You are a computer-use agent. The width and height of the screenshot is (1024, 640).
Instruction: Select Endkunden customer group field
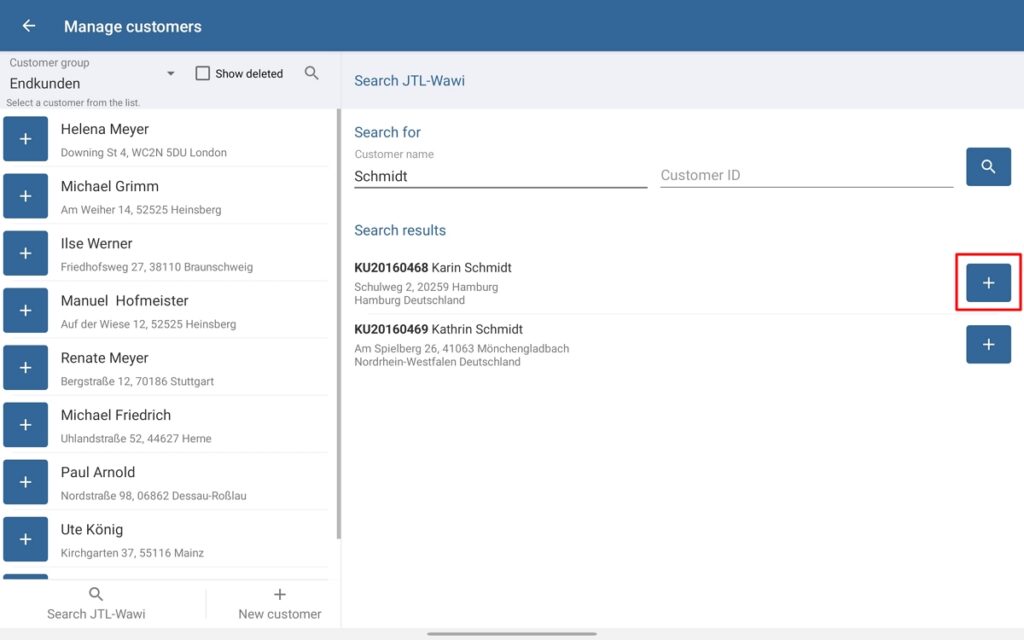pyautogui.click(x=85, y=83)
